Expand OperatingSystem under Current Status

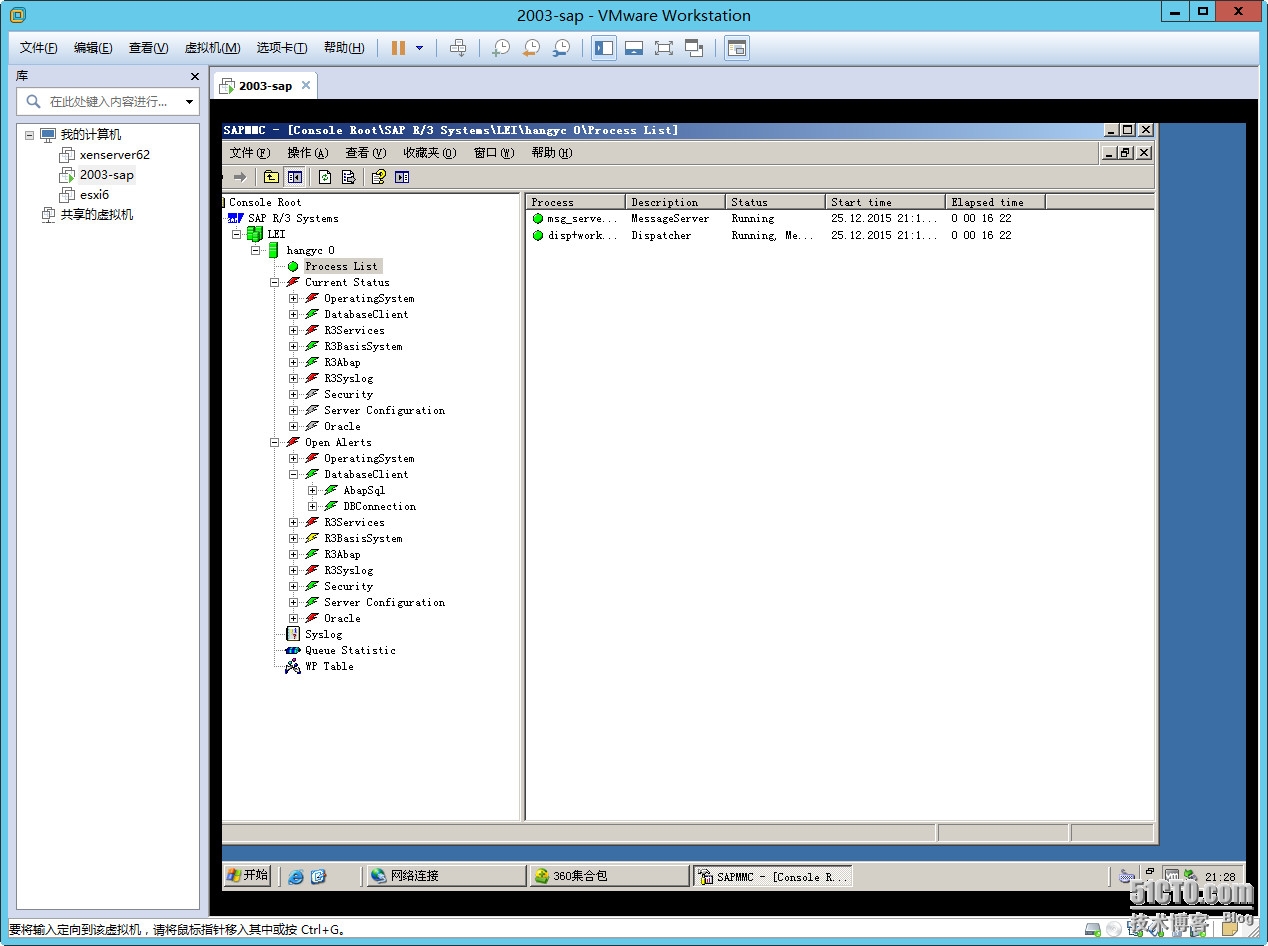294,298
